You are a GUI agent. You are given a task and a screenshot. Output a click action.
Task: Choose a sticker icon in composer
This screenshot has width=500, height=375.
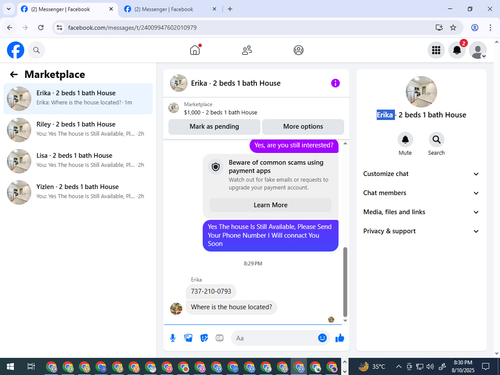(x=204, y=338)
